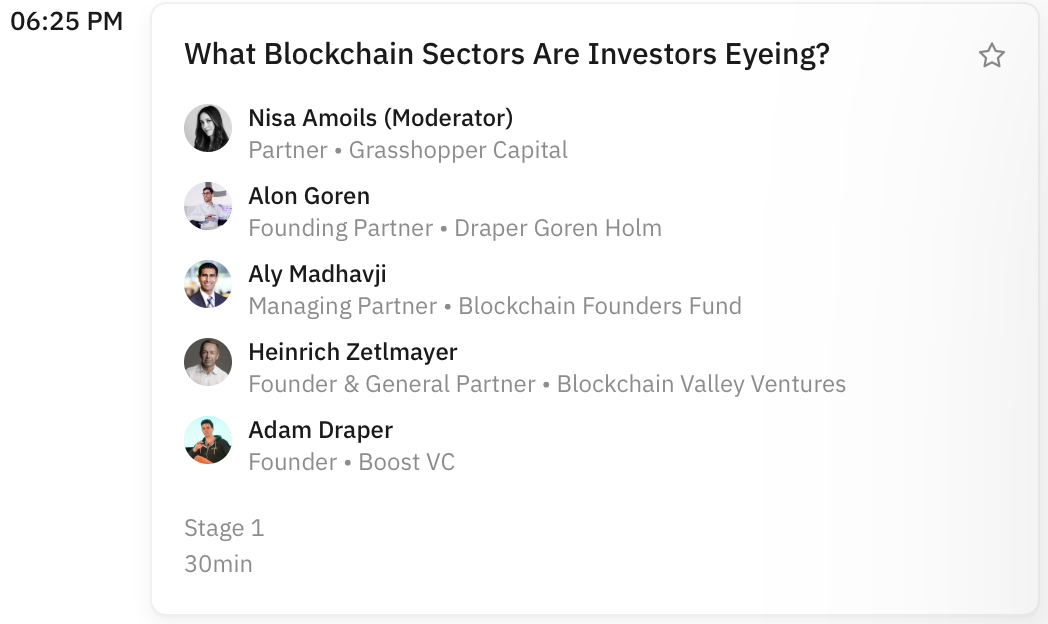1048x624 pixels.
Task: Click the 'Blockchain Valley Ventures' affiliation text
Action: [701, 384]
